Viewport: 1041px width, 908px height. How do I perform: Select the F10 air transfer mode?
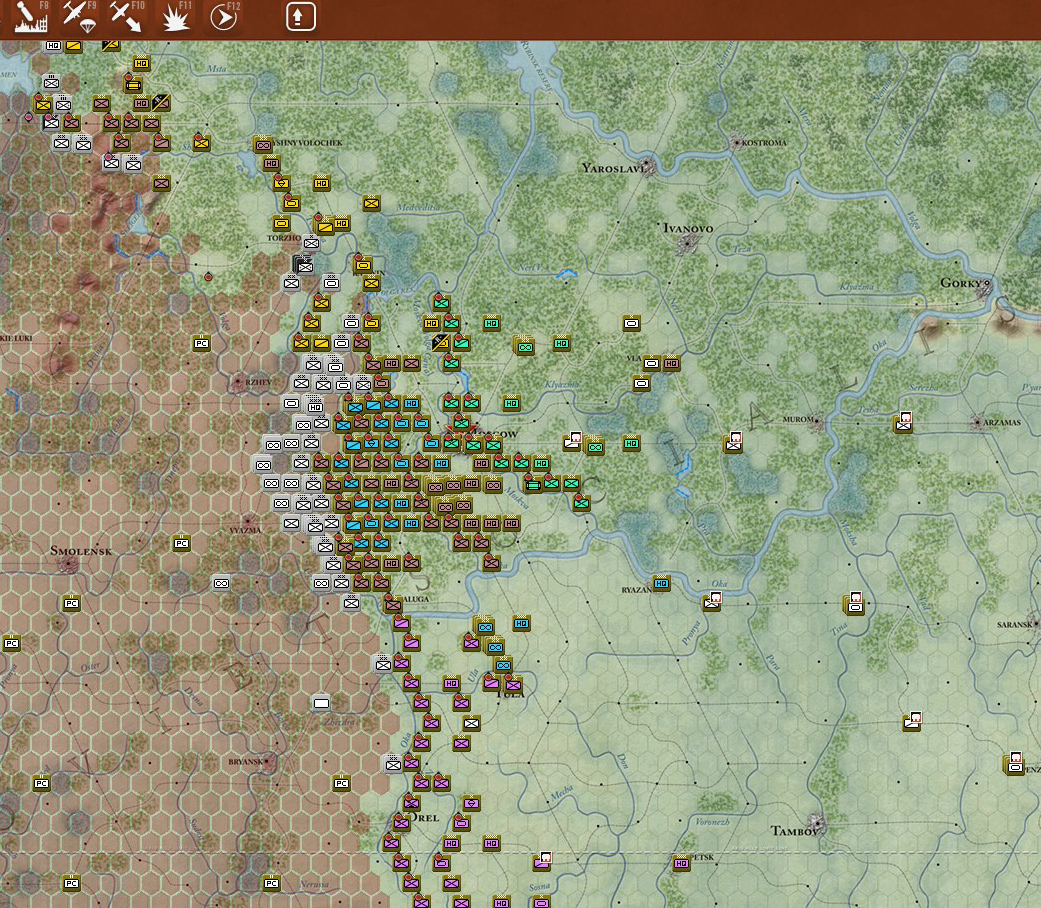click(x=125, y=17)
